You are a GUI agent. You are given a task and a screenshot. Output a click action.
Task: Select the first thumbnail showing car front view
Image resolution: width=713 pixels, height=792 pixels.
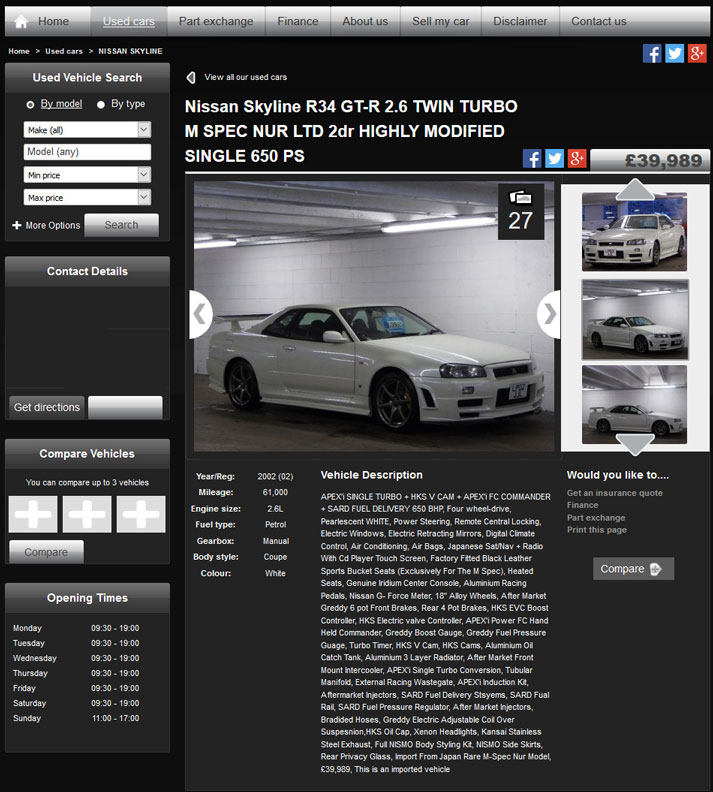634,232
